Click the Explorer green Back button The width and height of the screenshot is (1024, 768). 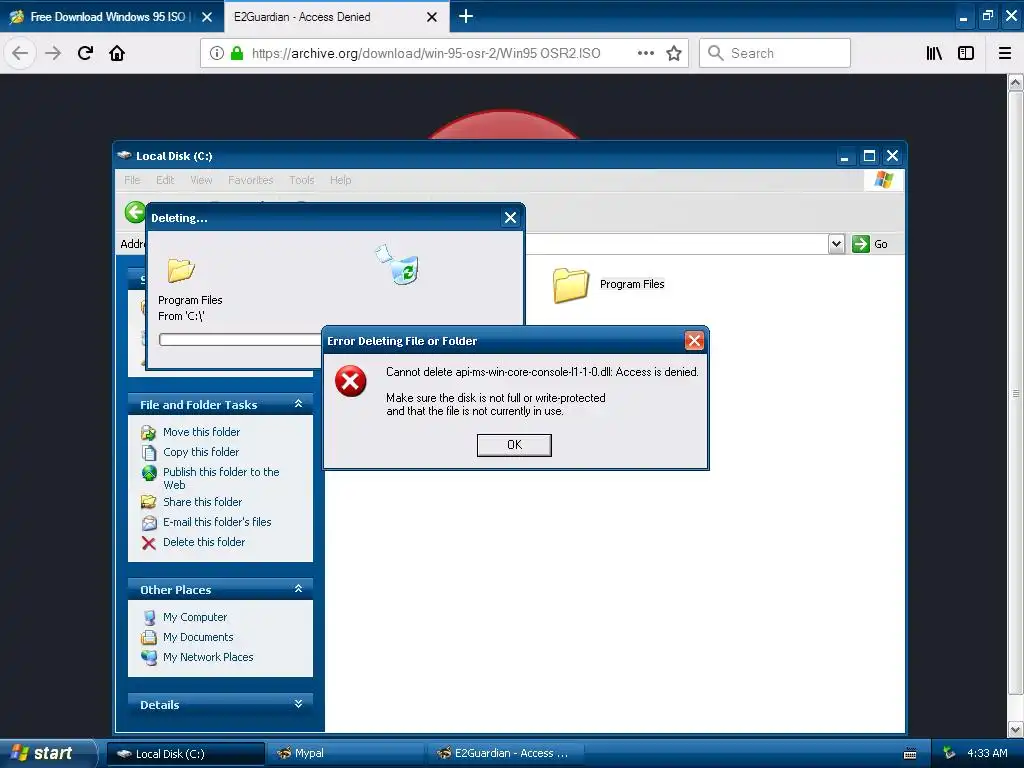135,212
